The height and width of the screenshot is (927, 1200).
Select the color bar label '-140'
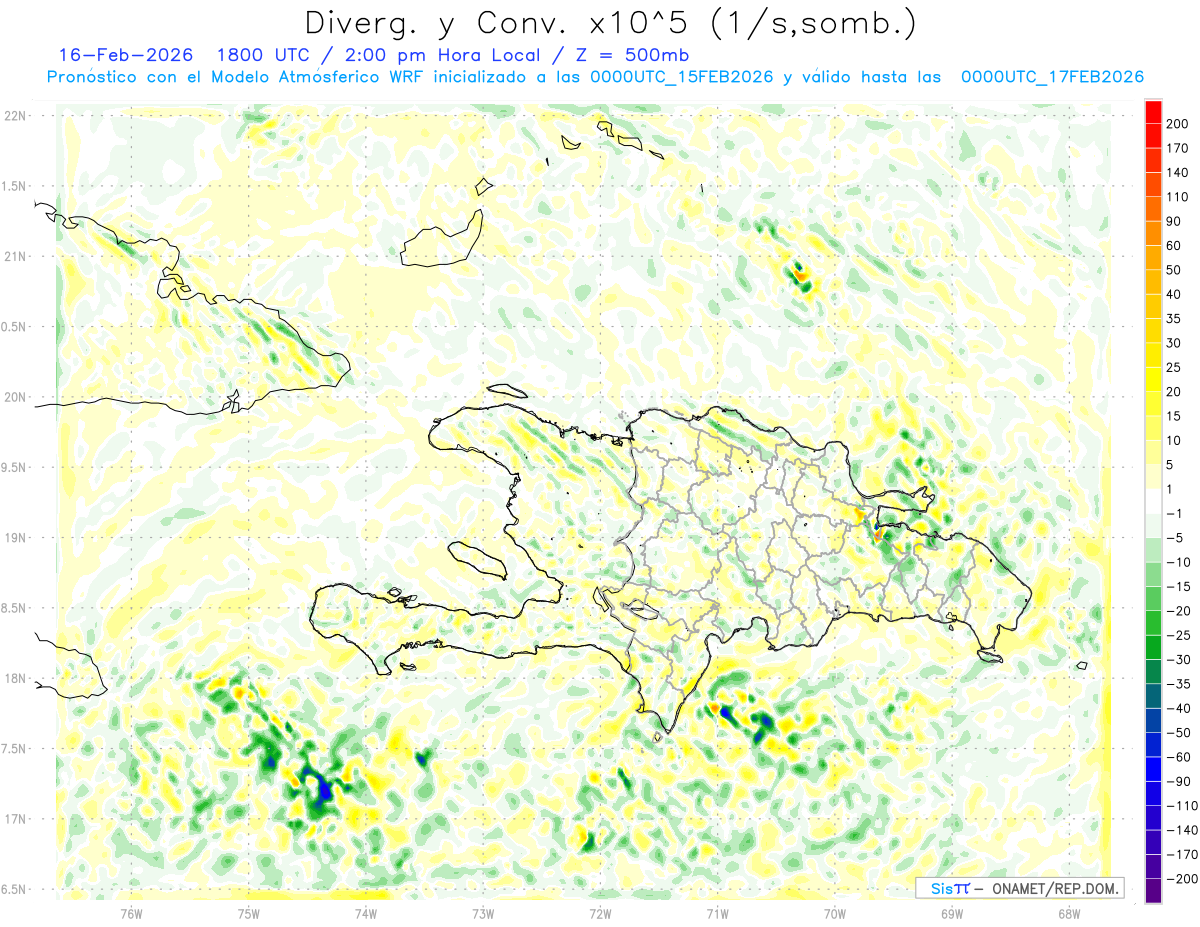coord(1182,831)
